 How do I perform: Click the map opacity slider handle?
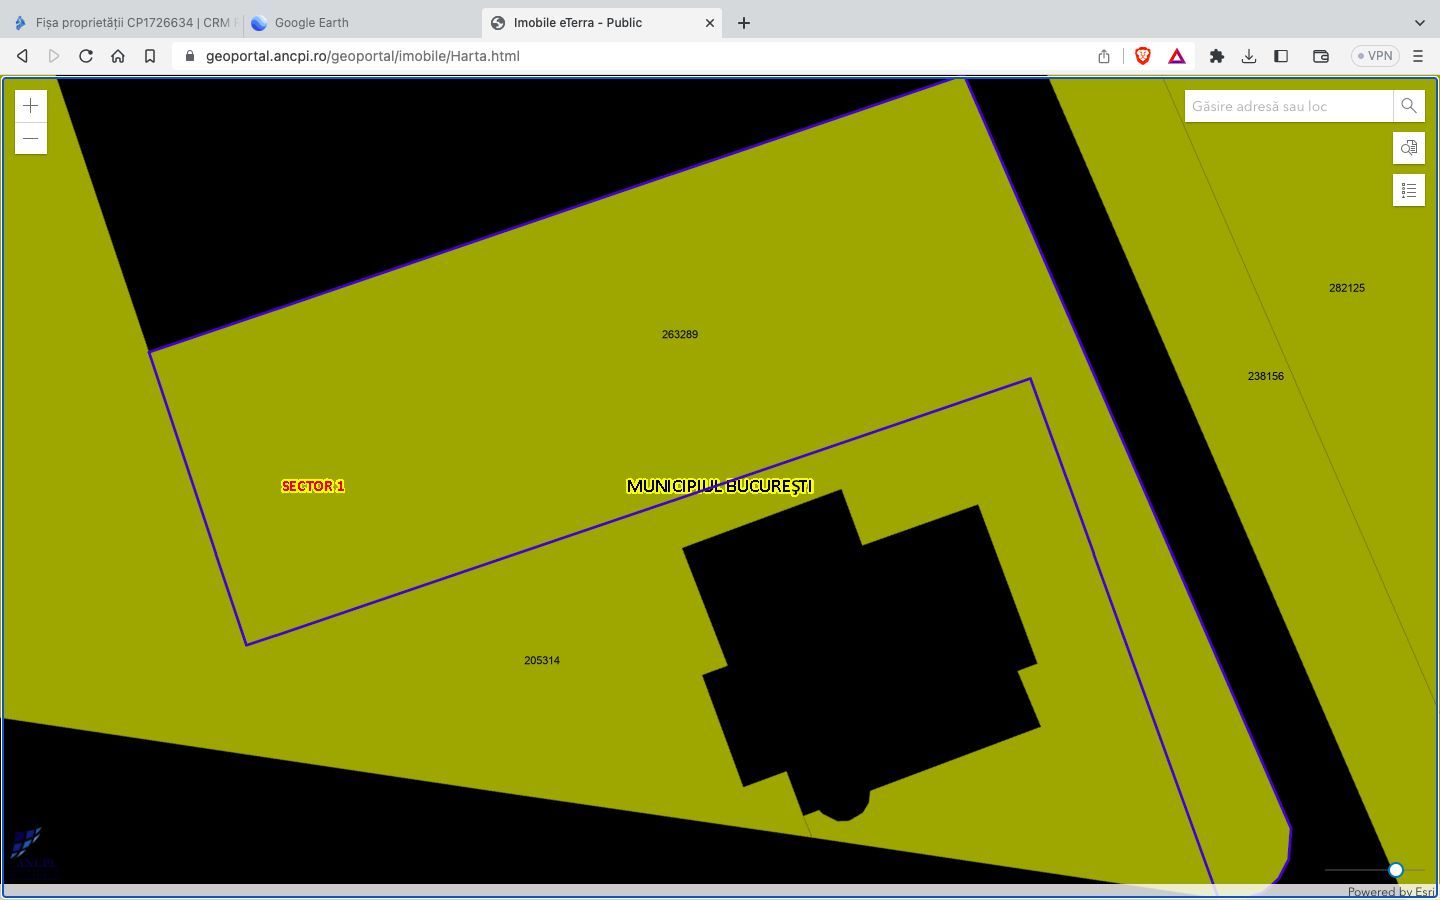[x=1395, y=870]
